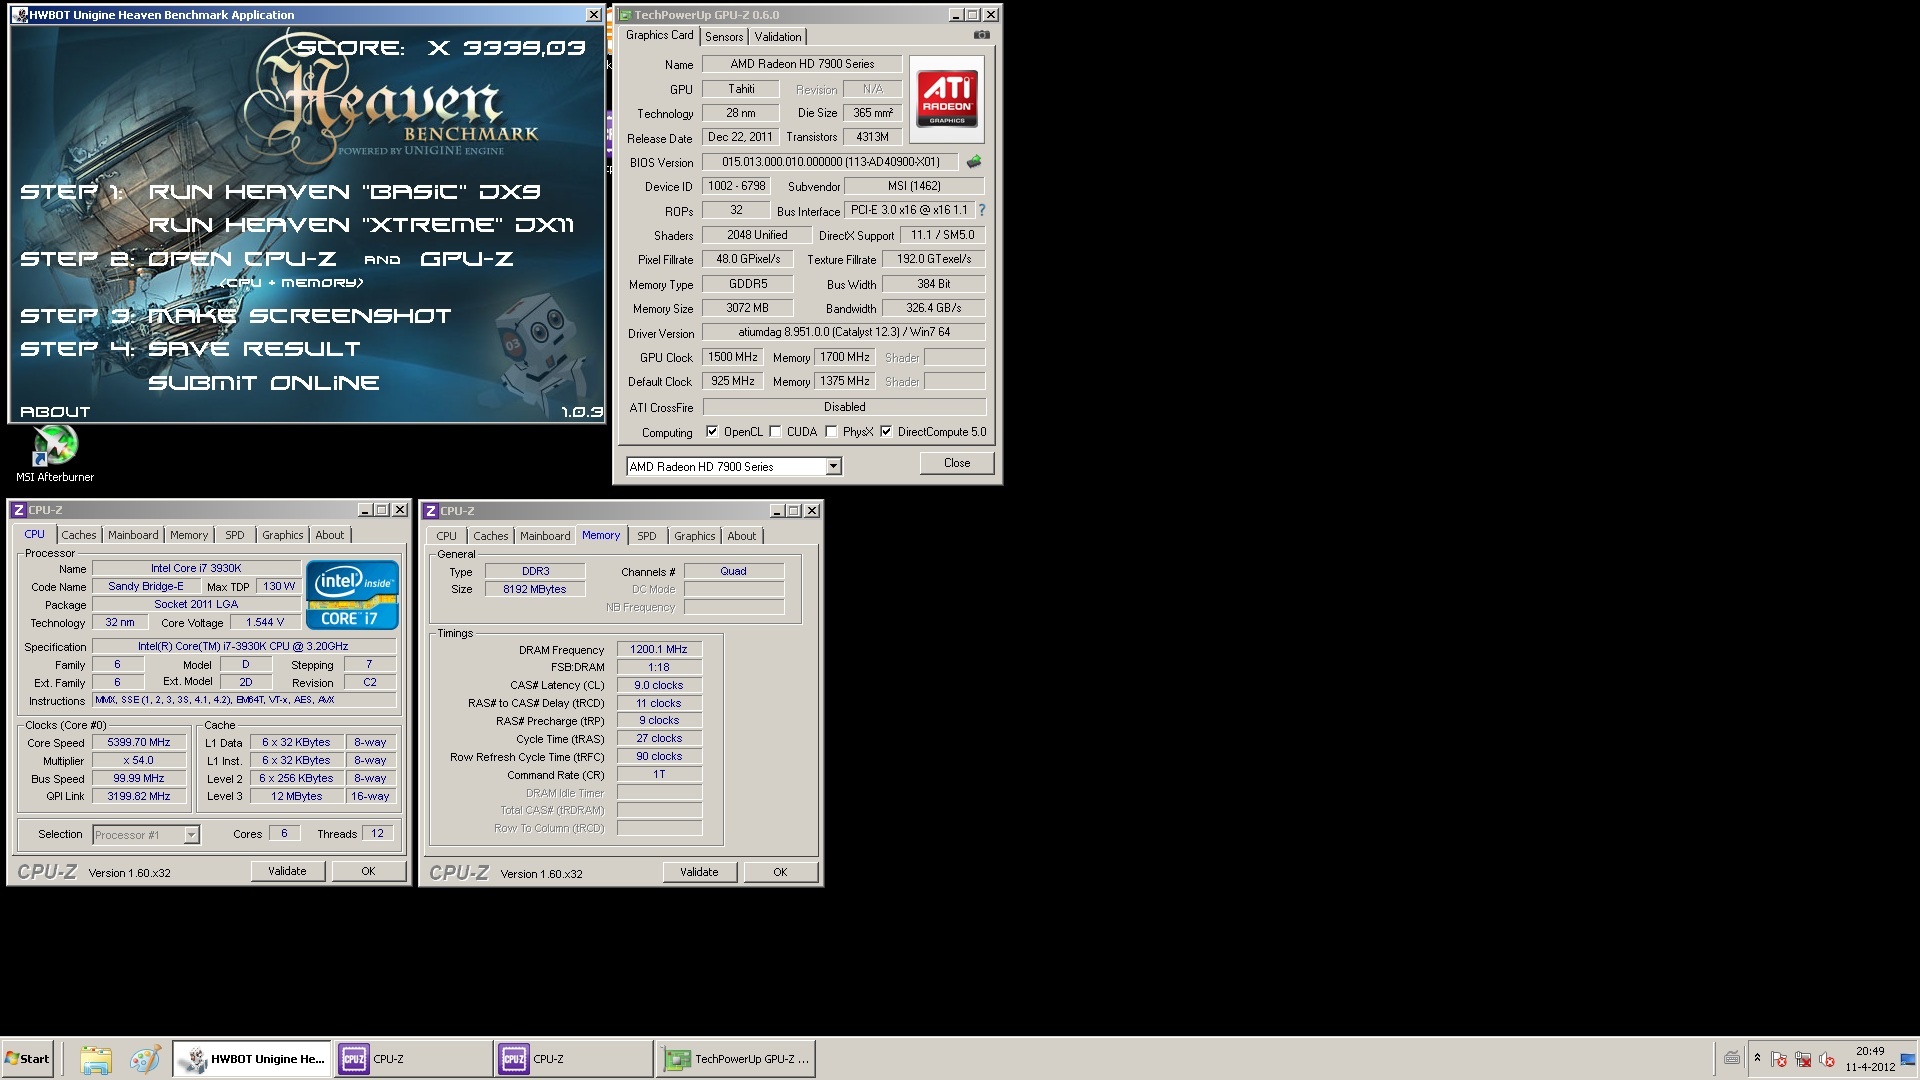
Task: Open Windows Explorer from the taskbar
Action: pos(95,1059)
